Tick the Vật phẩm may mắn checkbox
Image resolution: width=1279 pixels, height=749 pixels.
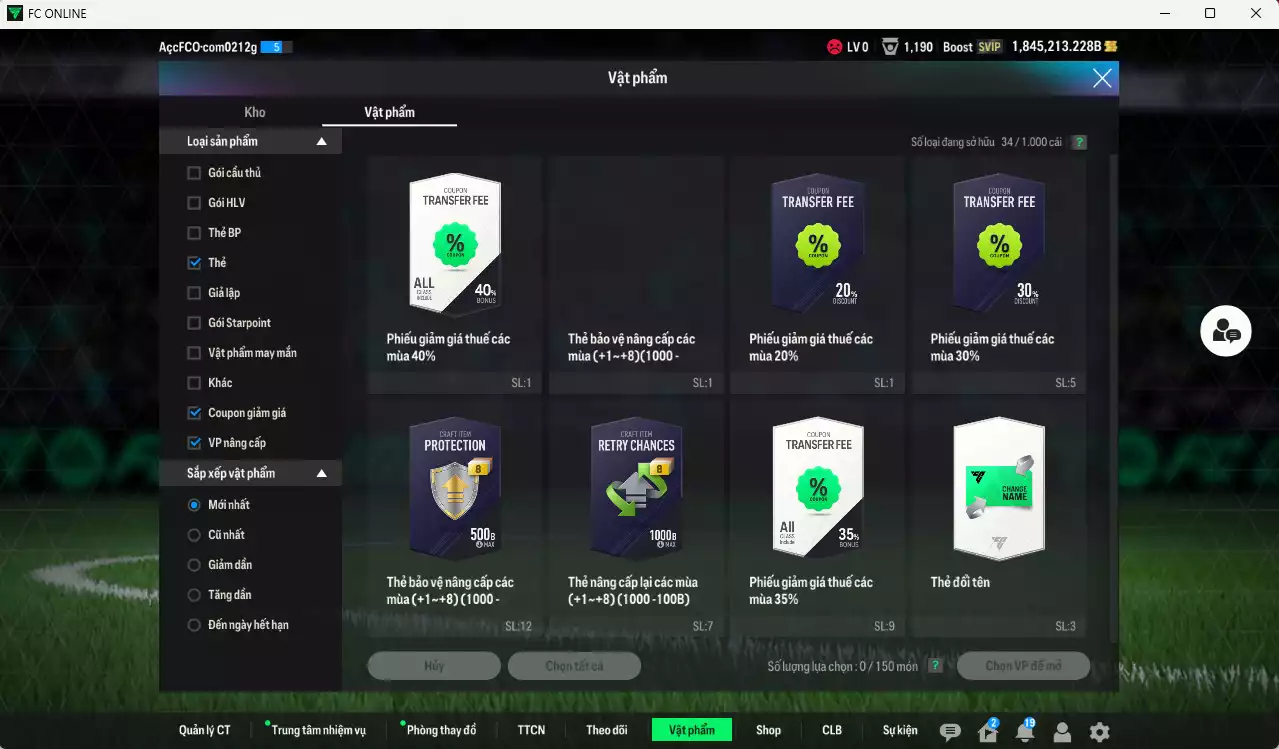point(194,353)
